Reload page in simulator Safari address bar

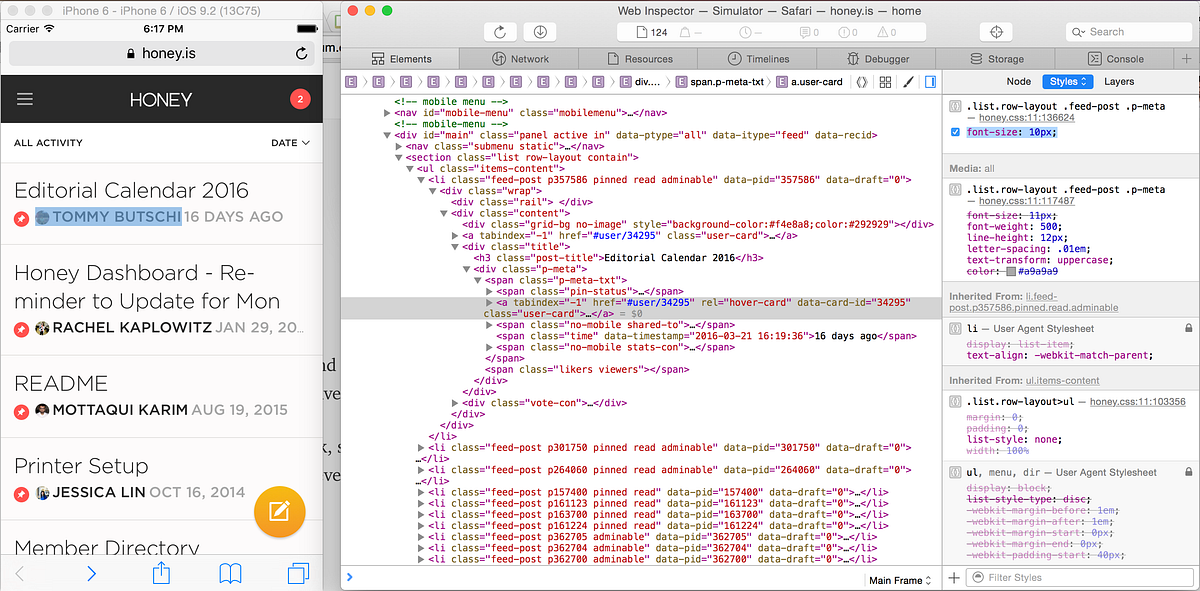tap(303, 54)
